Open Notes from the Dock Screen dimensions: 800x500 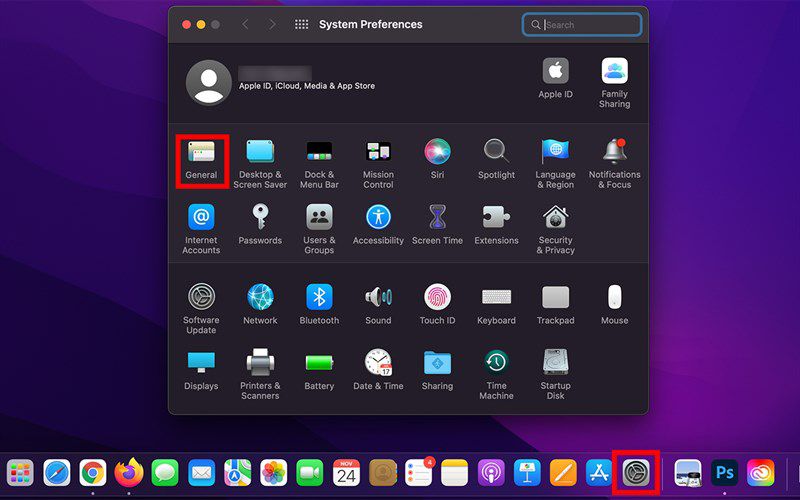coord(455,473)
